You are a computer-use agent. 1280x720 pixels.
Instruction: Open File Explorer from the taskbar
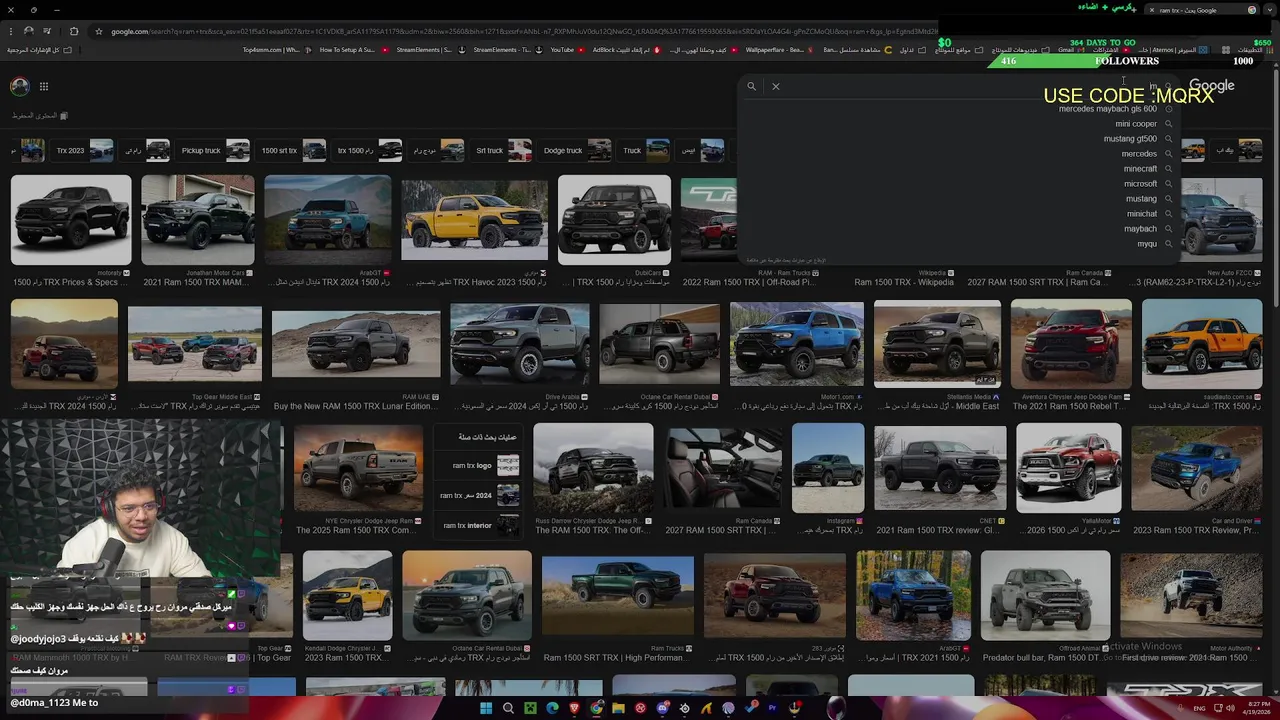point(618,709)
